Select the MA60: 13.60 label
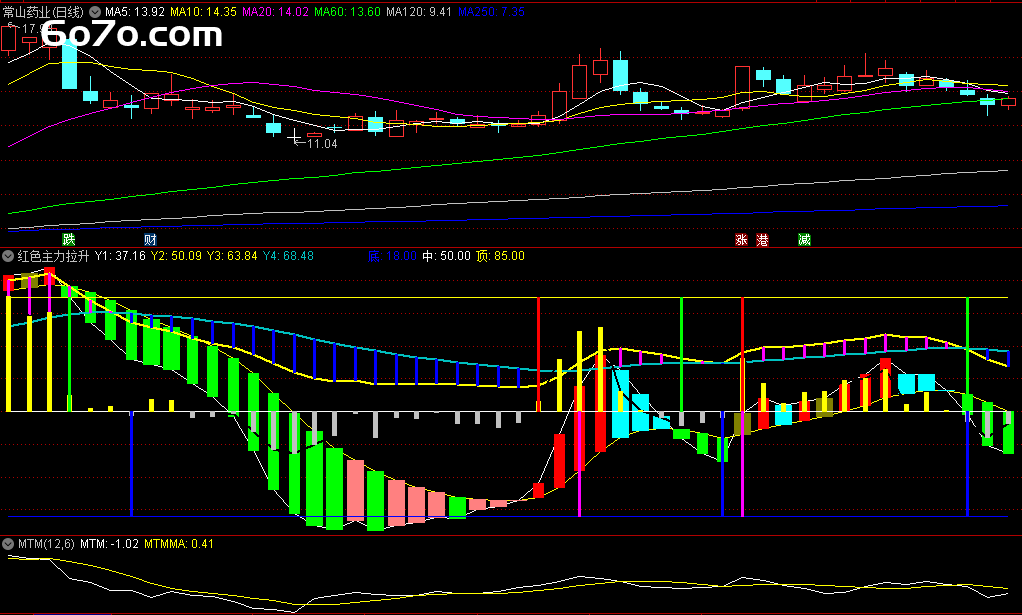Viewport: 1022px width, 615px height. click(x=347, y=12)
